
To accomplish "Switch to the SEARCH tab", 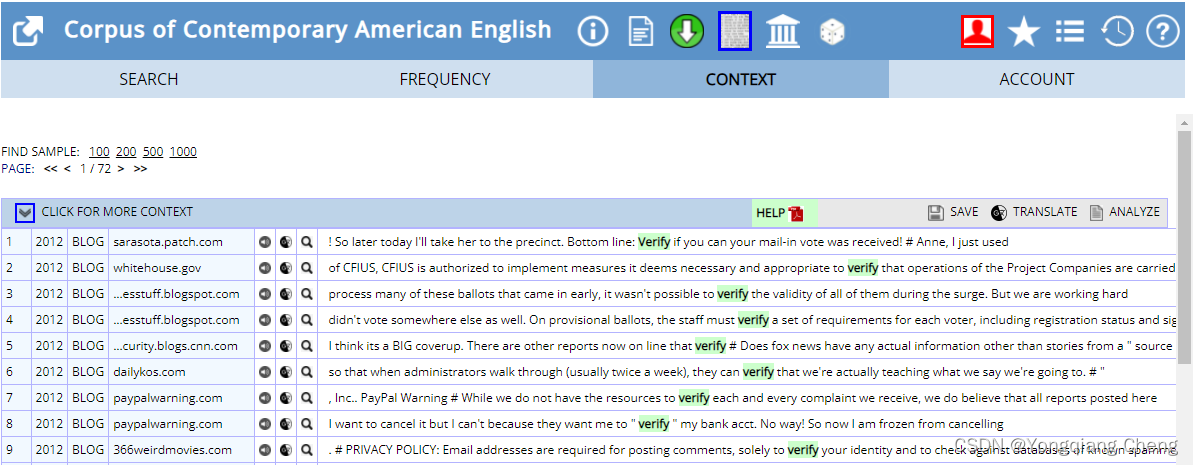I will pos(148,79).
